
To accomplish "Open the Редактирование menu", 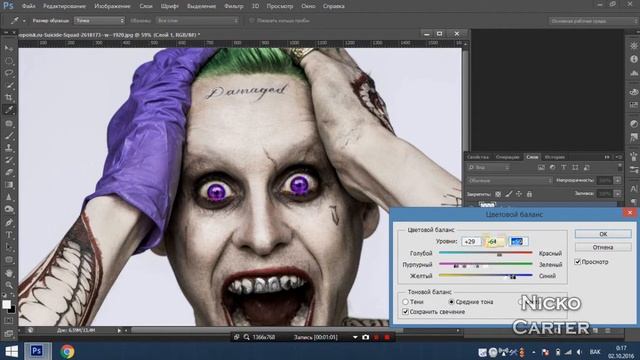I will pos(64,6).
